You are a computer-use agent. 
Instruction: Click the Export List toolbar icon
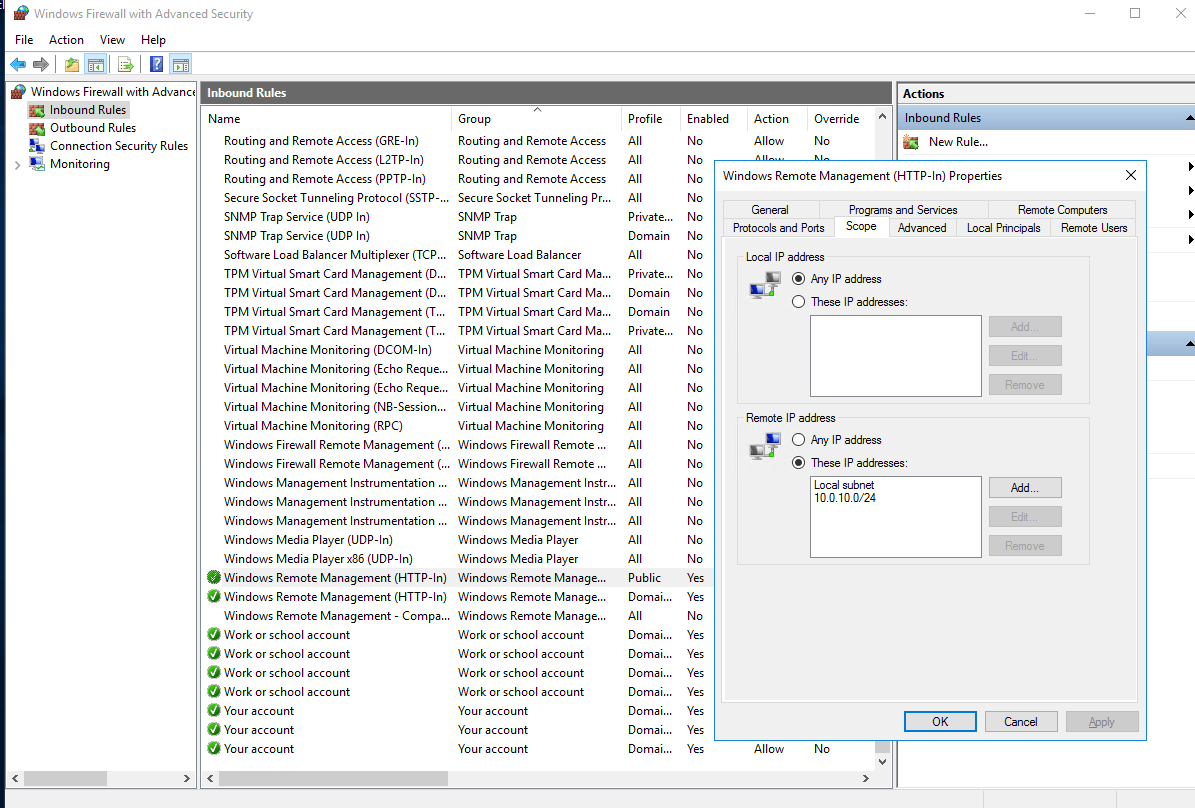(x=124, y=63)
